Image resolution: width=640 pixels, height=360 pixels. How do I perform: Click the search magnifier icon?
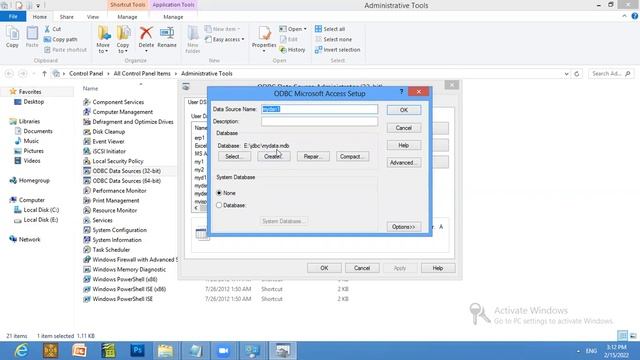pyautogui.click(x=628, y=73)
